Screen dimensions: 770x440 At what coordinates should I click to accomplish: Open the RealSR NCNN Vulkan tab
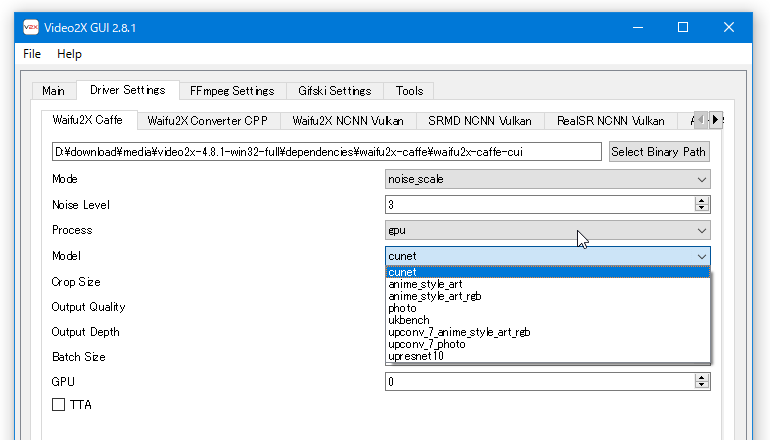tap(610, 121)
